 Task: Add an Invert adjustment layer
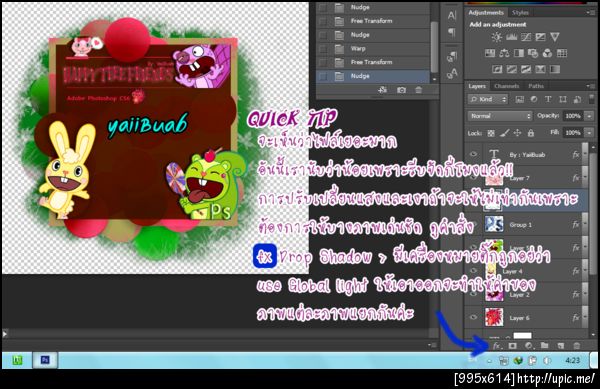coord(497,69)
